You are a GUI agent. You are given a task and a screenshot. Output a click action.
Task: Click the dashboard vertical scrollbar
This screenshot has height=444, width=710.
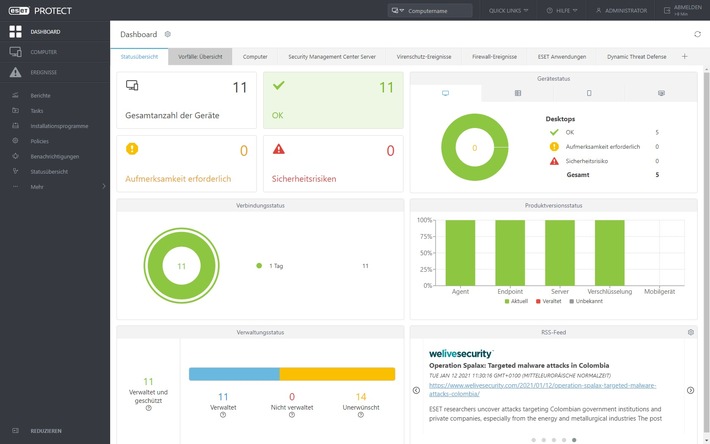click(x=706, y=253)
